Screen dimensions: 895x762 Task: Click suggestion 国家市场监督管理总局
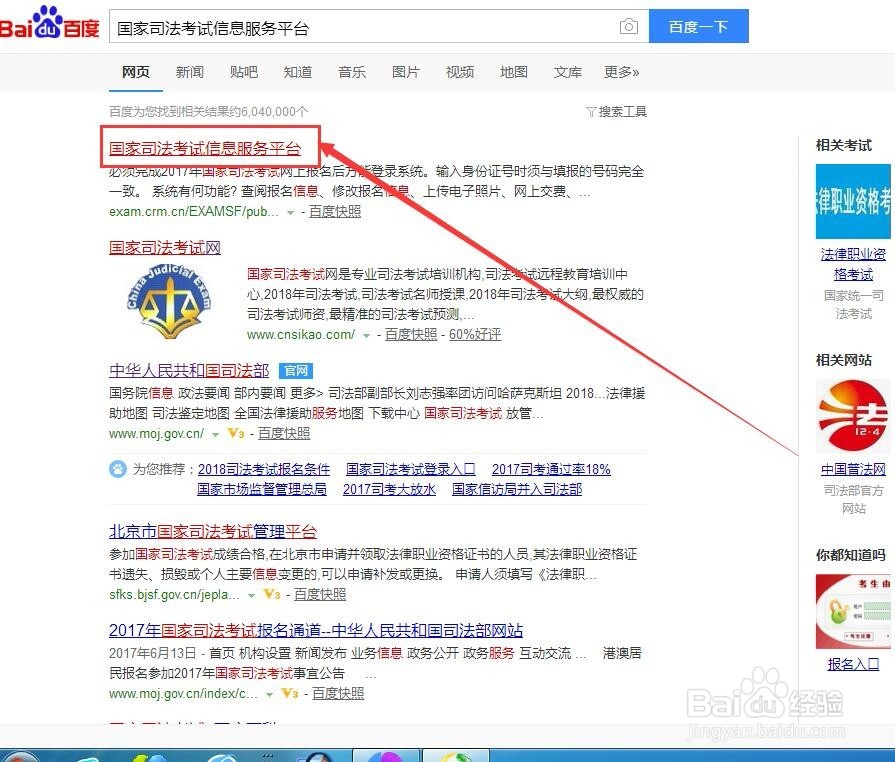pyautogui.click(x=262, y=489)
